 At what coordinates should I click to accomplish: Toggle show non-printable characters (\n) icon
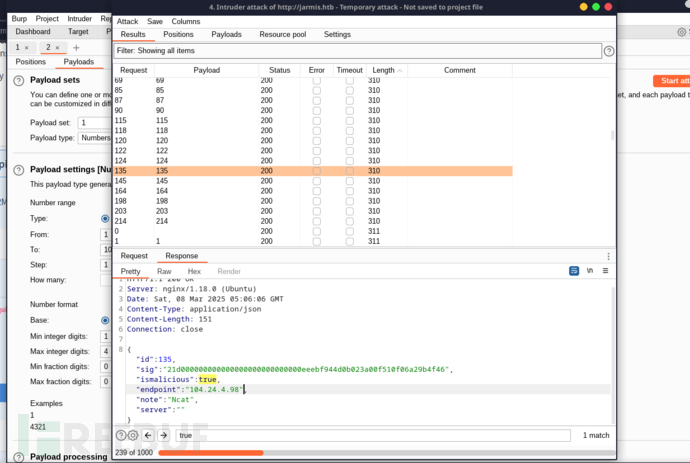coord(590,271)
